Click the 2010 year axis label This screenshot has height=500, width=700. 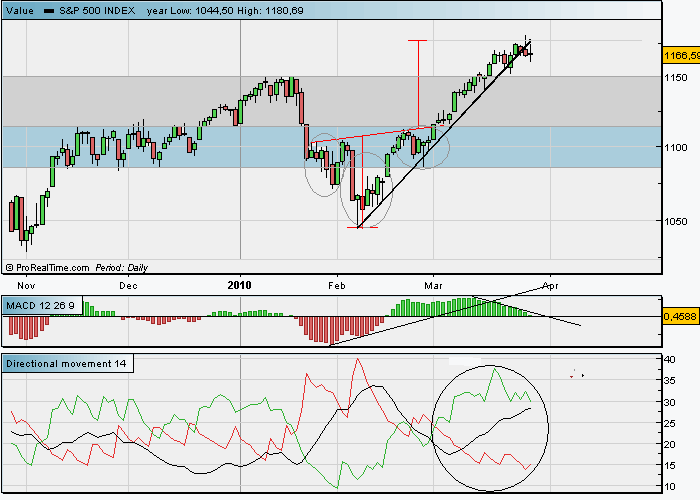(239, 285)
